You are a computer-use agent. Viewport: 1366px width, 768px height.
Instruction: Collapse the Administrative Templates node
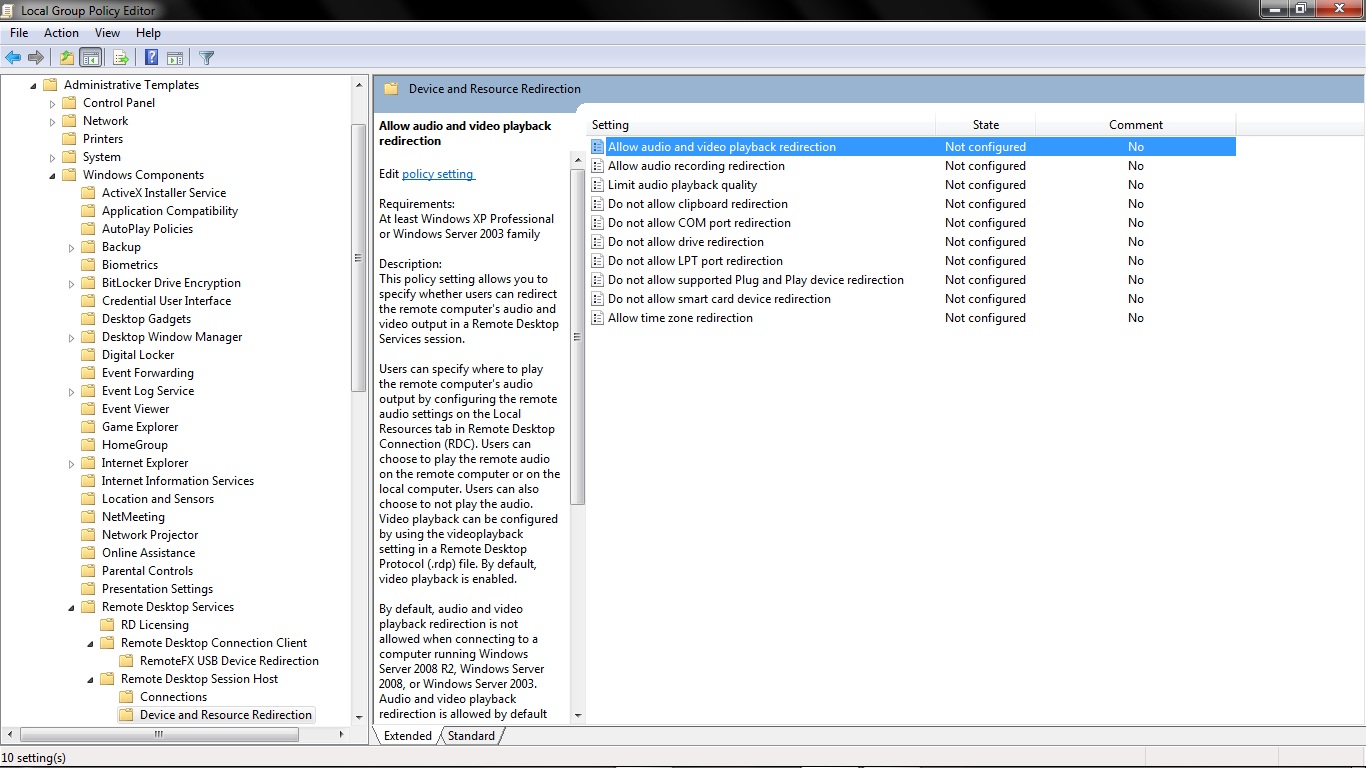(33, 85)
